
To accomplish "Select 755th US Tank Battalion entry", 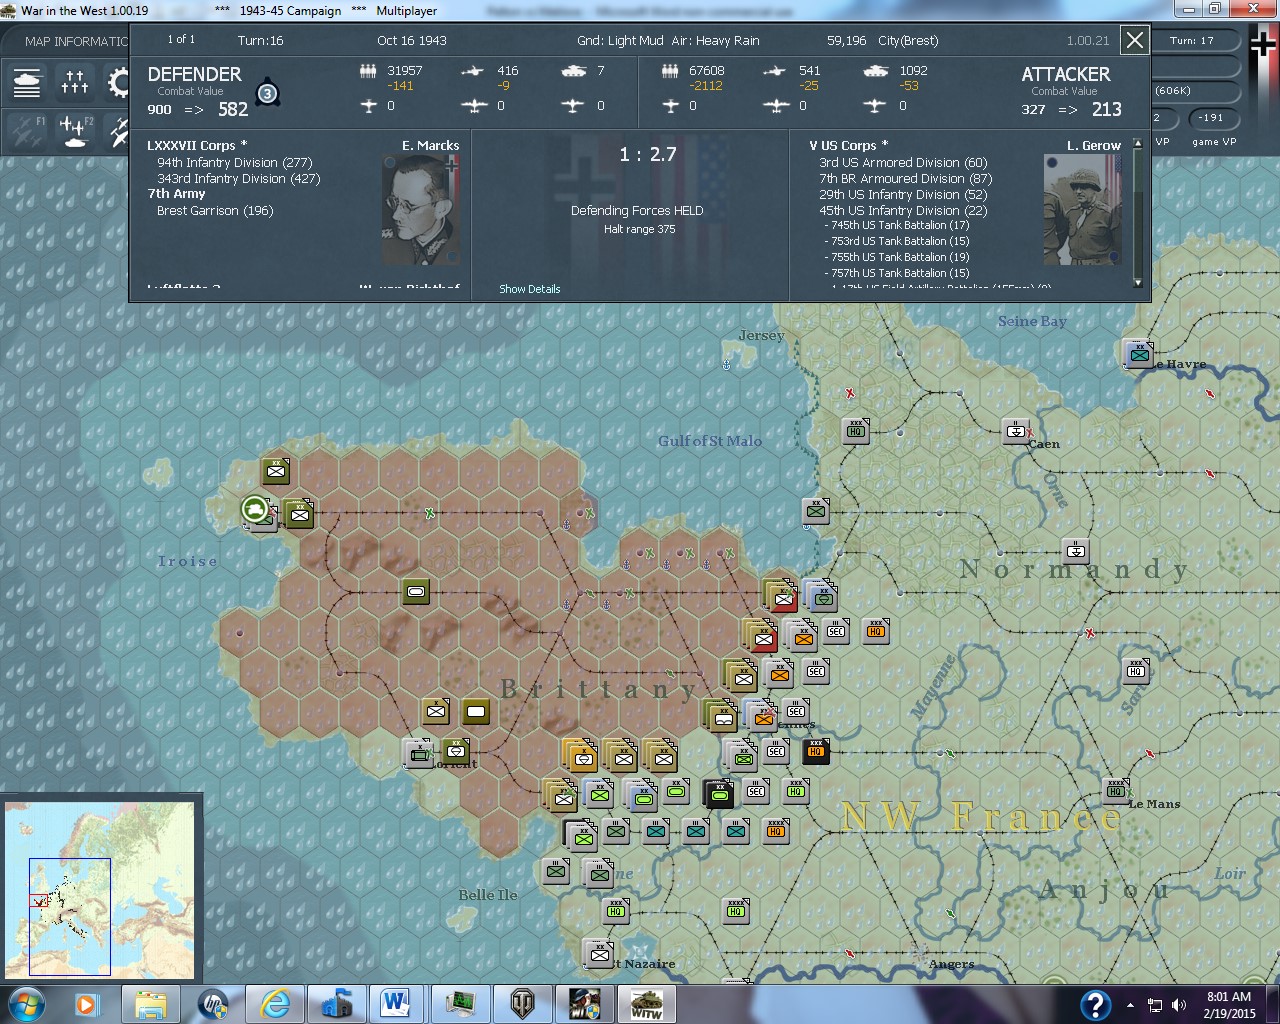I will pos(898,258).
